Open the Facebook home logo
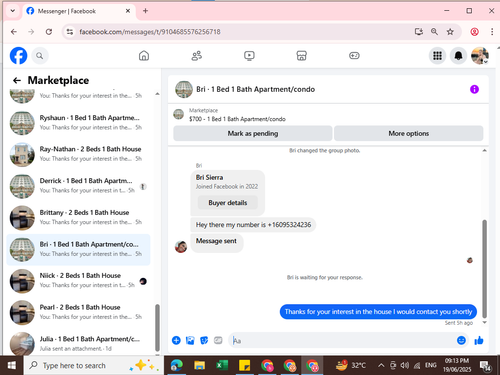 click(x=18, y=55)
